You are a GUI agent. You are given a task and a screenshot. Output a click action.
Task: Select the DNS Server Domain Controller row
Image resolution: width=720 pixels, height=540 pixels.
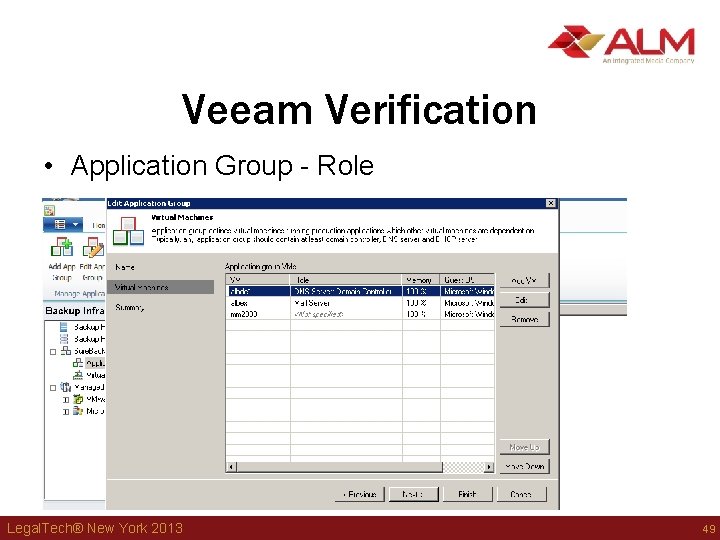[x=361, y=291]
